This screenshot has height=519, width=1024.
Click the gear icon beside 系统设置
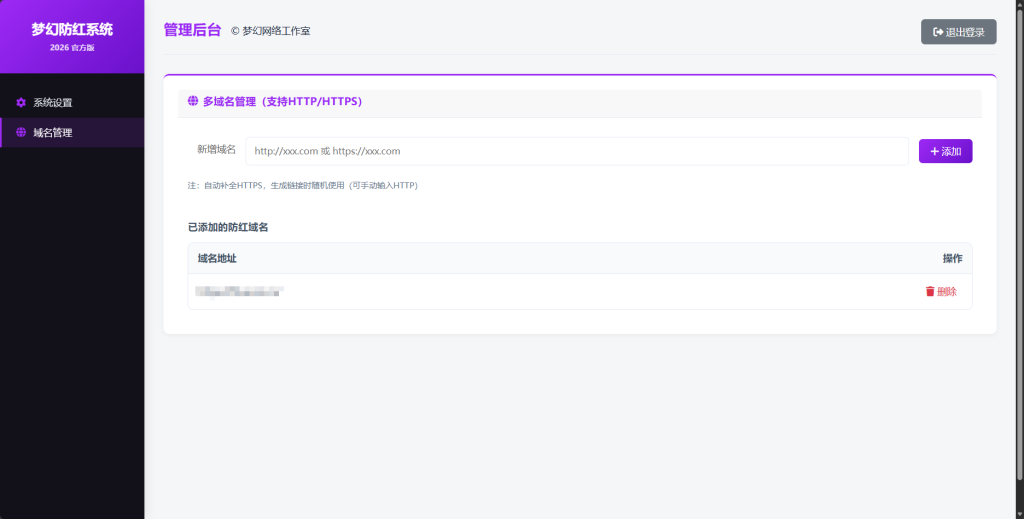21,102
